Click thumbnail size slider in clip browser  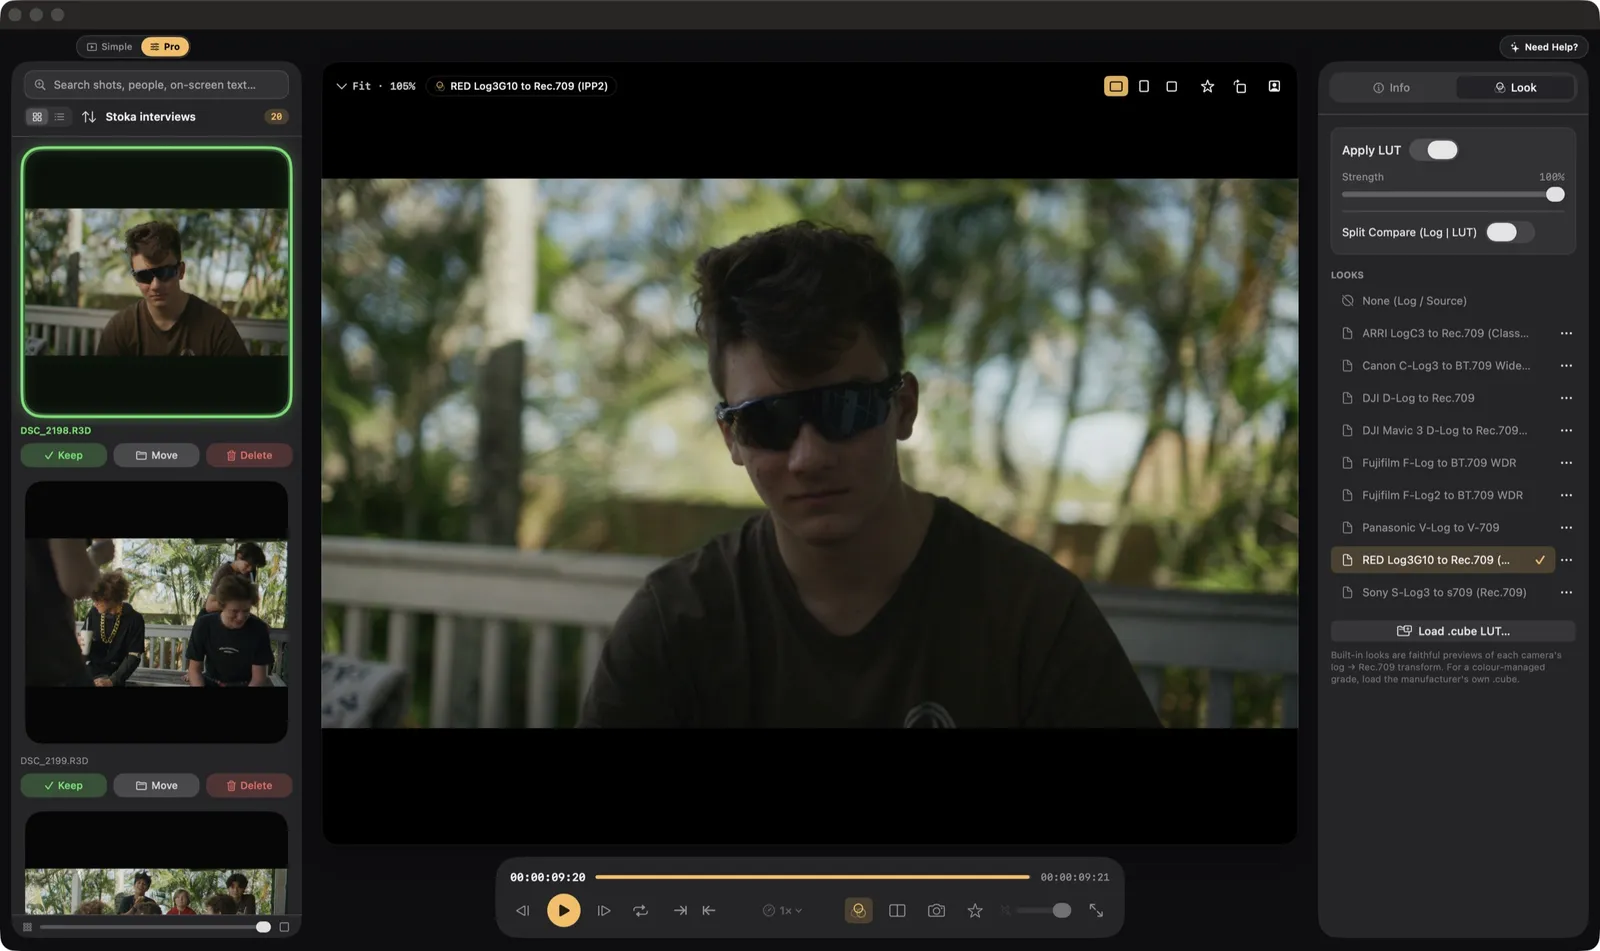[156, 927]
